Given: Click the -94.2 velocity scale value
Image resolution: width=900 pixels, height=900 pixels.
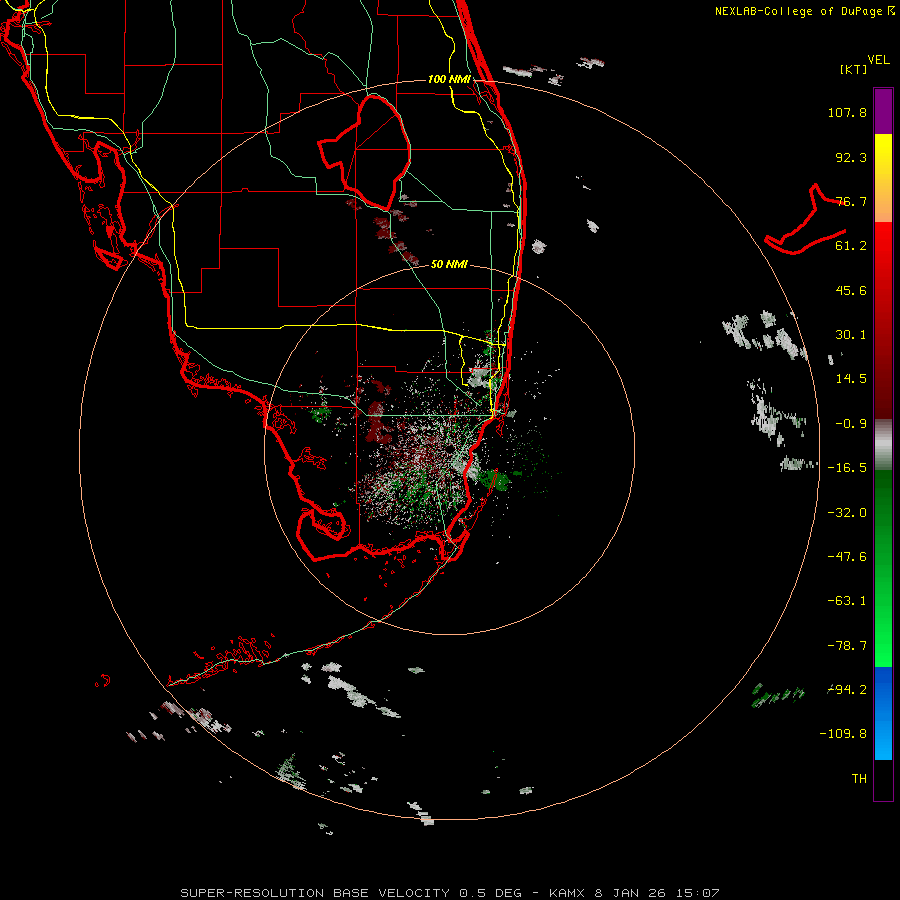Looking at the screenshot, I should click(x=847, y=690).
